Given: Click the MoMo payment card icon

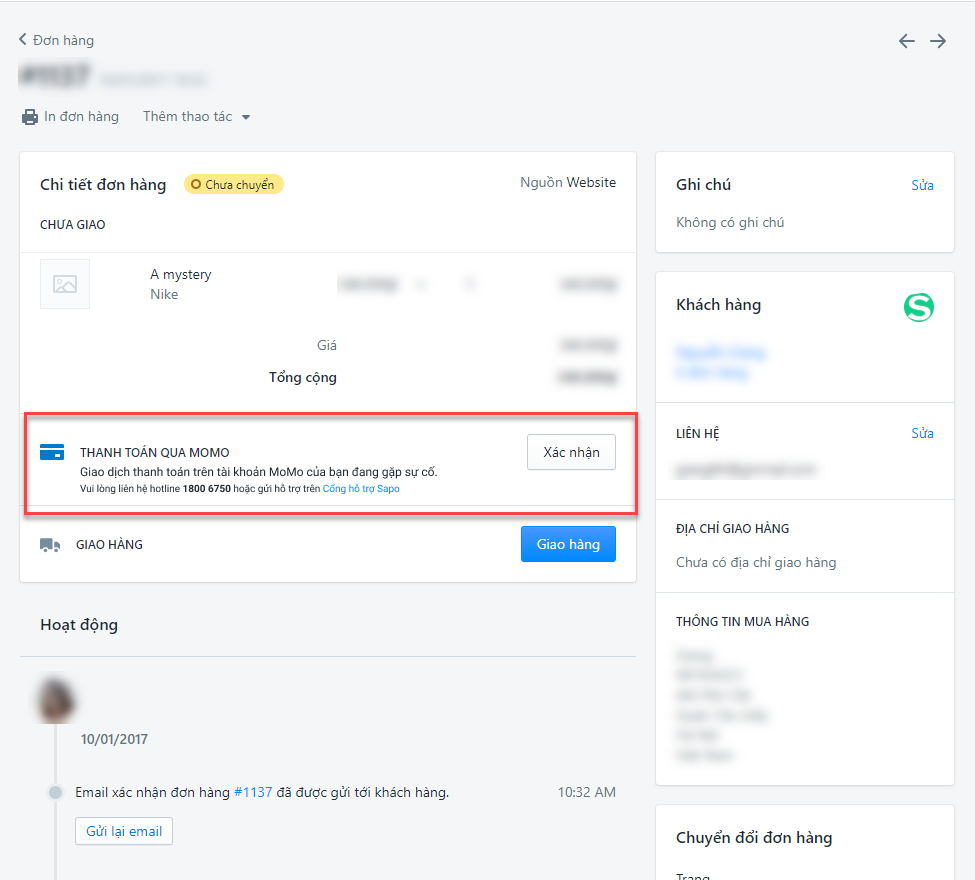Looking at the screenshot, I should [x=51, y=451].
